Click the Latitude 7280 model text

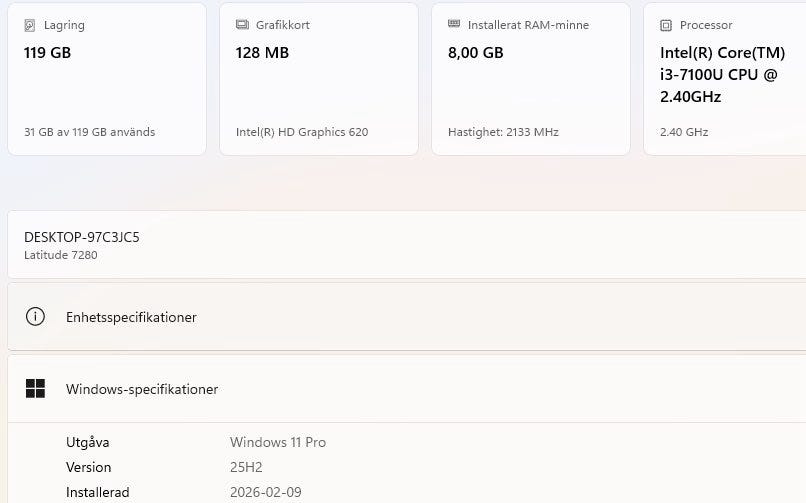point(61,255)
